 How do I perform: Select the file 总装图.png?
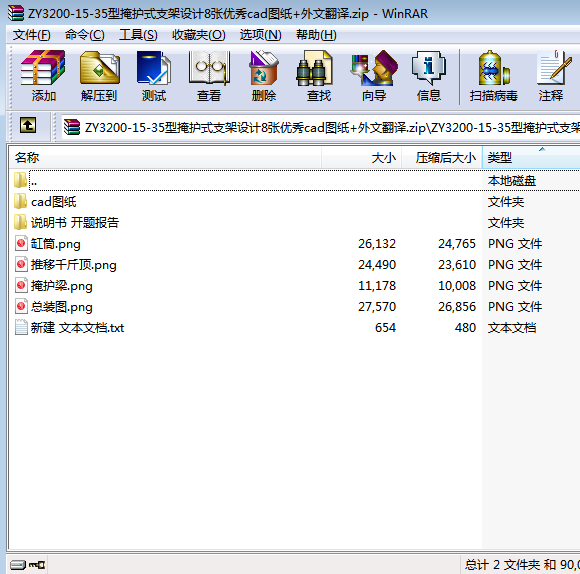[61, 307]
